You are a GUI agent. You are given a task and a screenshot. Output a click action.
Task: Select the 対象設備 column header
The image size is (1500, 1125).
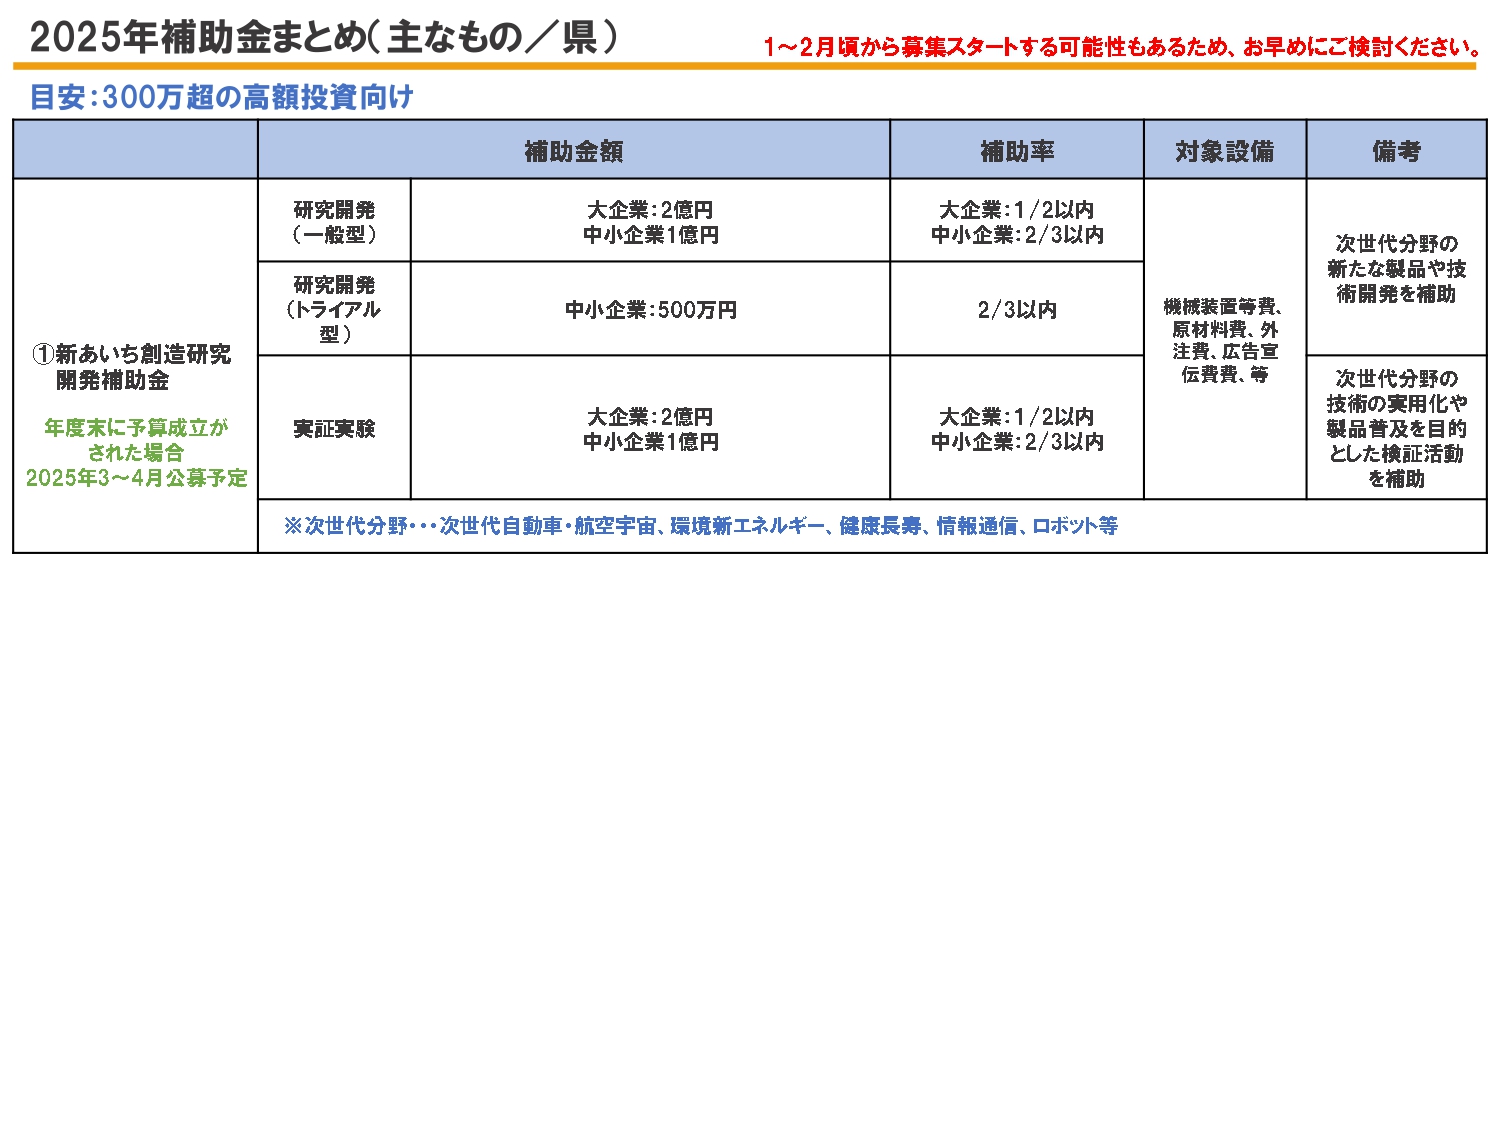point(1225,151)
